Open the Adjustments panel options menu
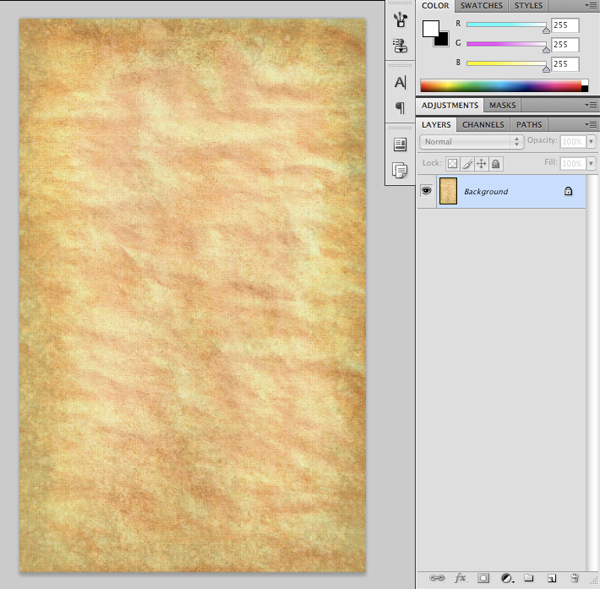600x589 pixels. (591, 105)
